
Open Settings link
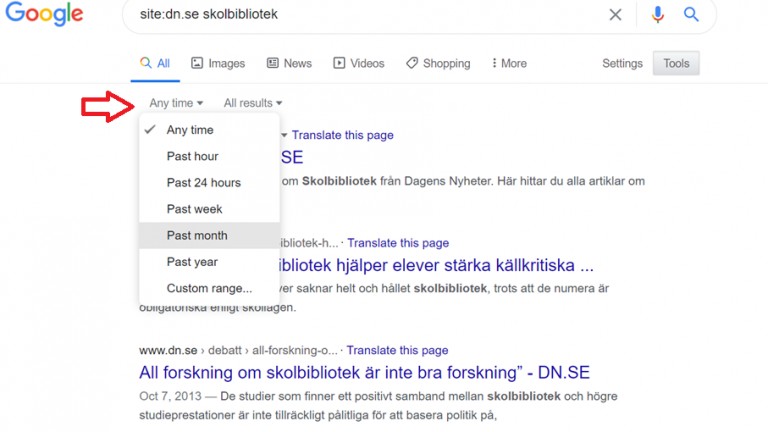622,64
